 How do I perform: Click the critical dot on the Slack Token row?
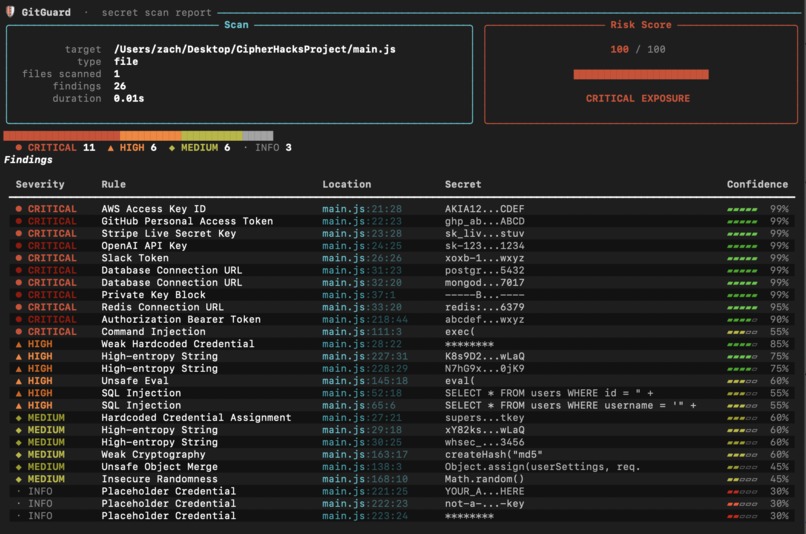[19, 258]
